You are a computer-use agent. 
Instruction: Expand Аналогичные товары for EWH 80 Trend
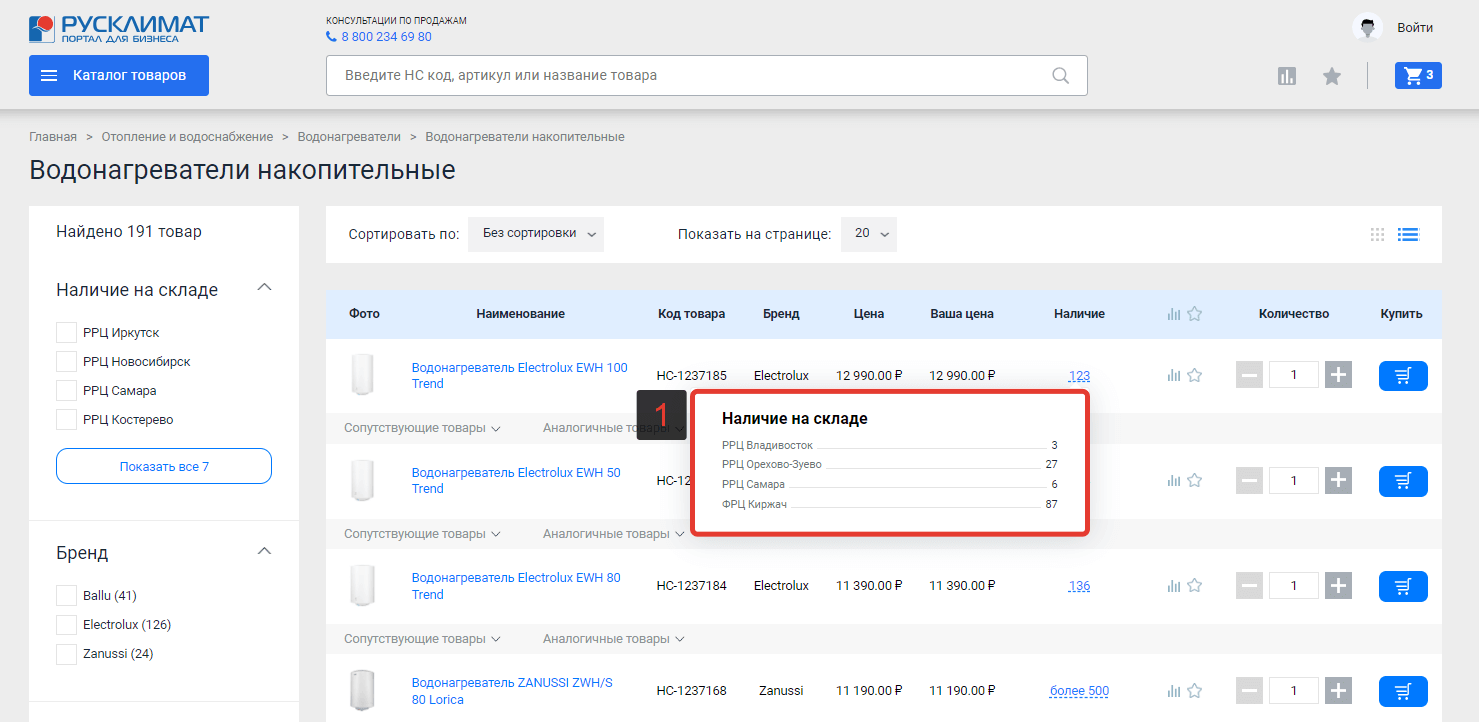614,639
